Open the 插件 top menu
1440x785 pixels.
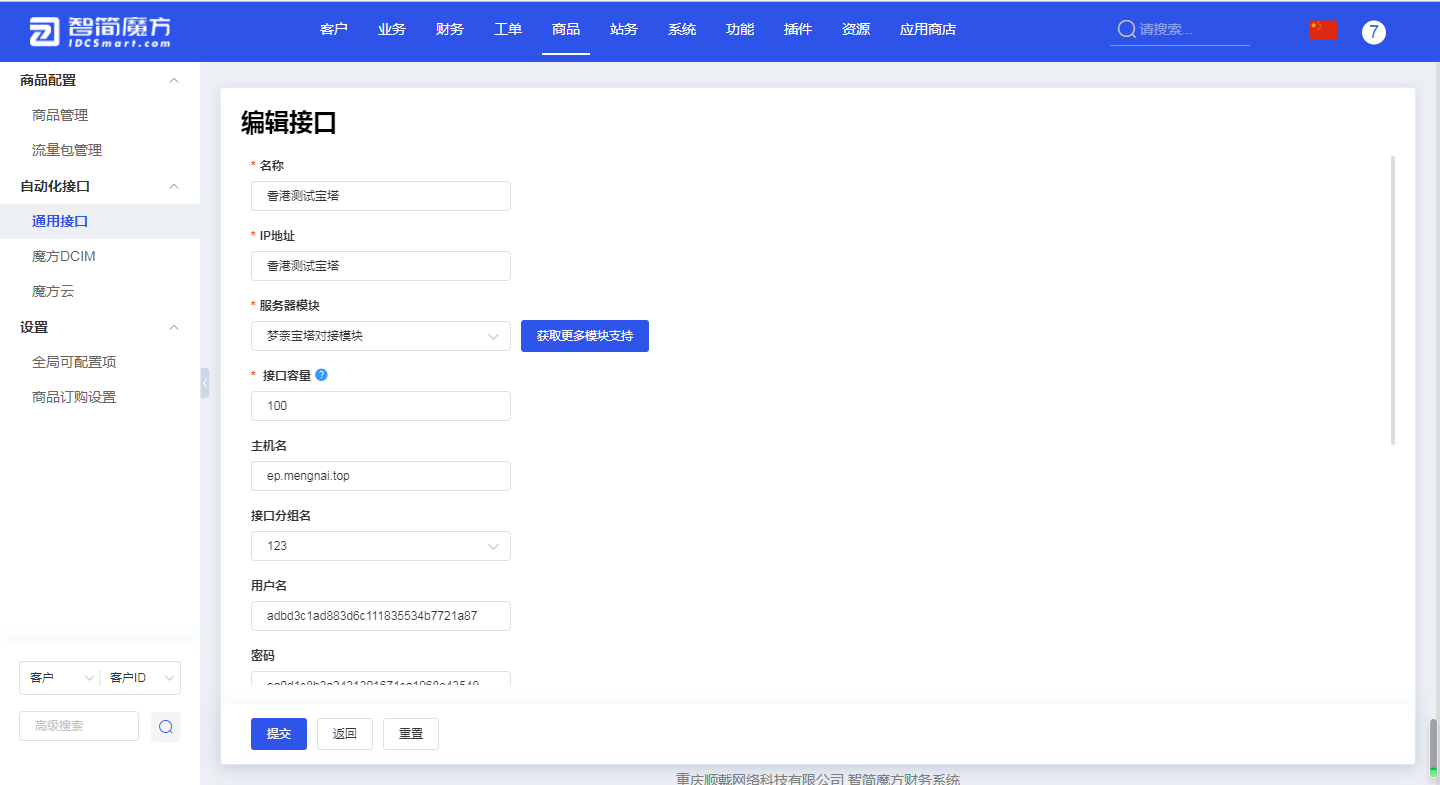click(x=798, y=29)
